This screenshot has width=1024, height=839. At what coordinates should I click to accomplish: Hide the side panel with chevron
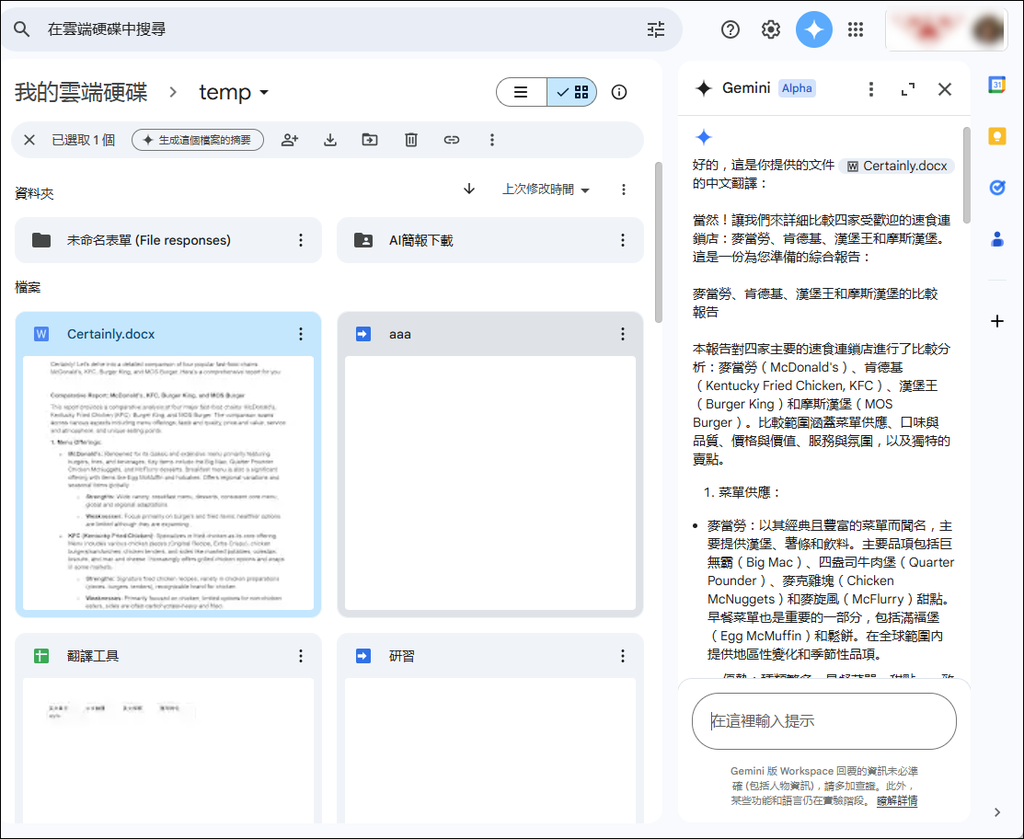[997, 812]
